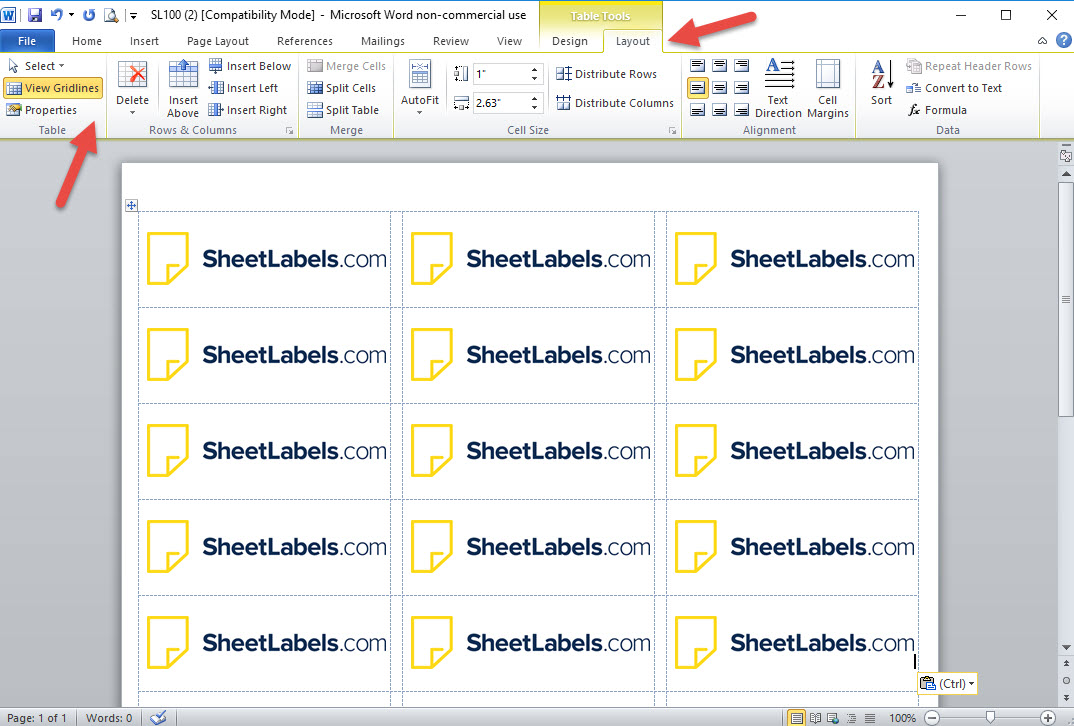Click the Insert Below icon
The width and height of the screenshot is (1074, 726).
tap(216, 65)
